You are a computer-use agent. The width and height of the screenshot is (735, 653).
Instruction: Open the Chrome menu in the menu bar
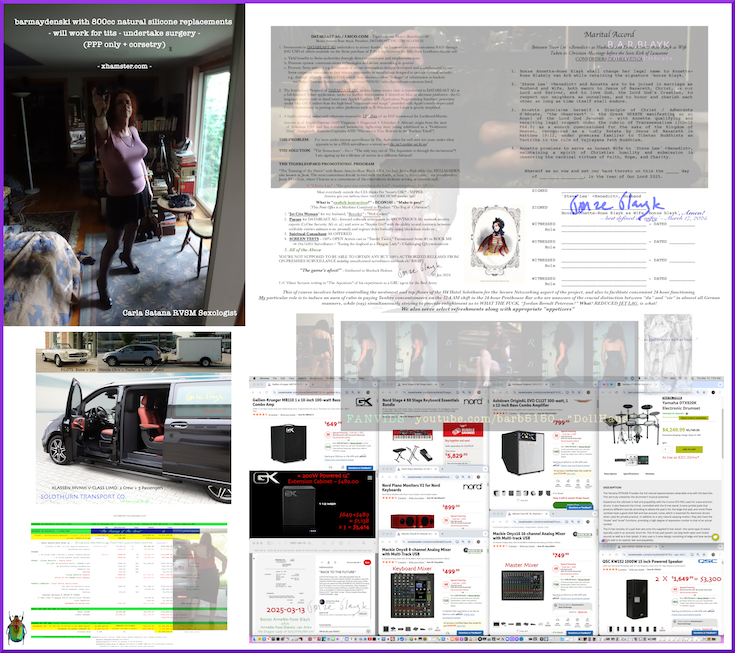pos(264,378)
